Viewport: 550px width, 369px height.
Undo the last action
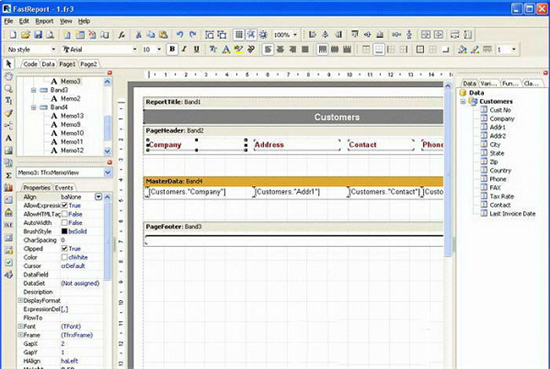tap(180, 35)
